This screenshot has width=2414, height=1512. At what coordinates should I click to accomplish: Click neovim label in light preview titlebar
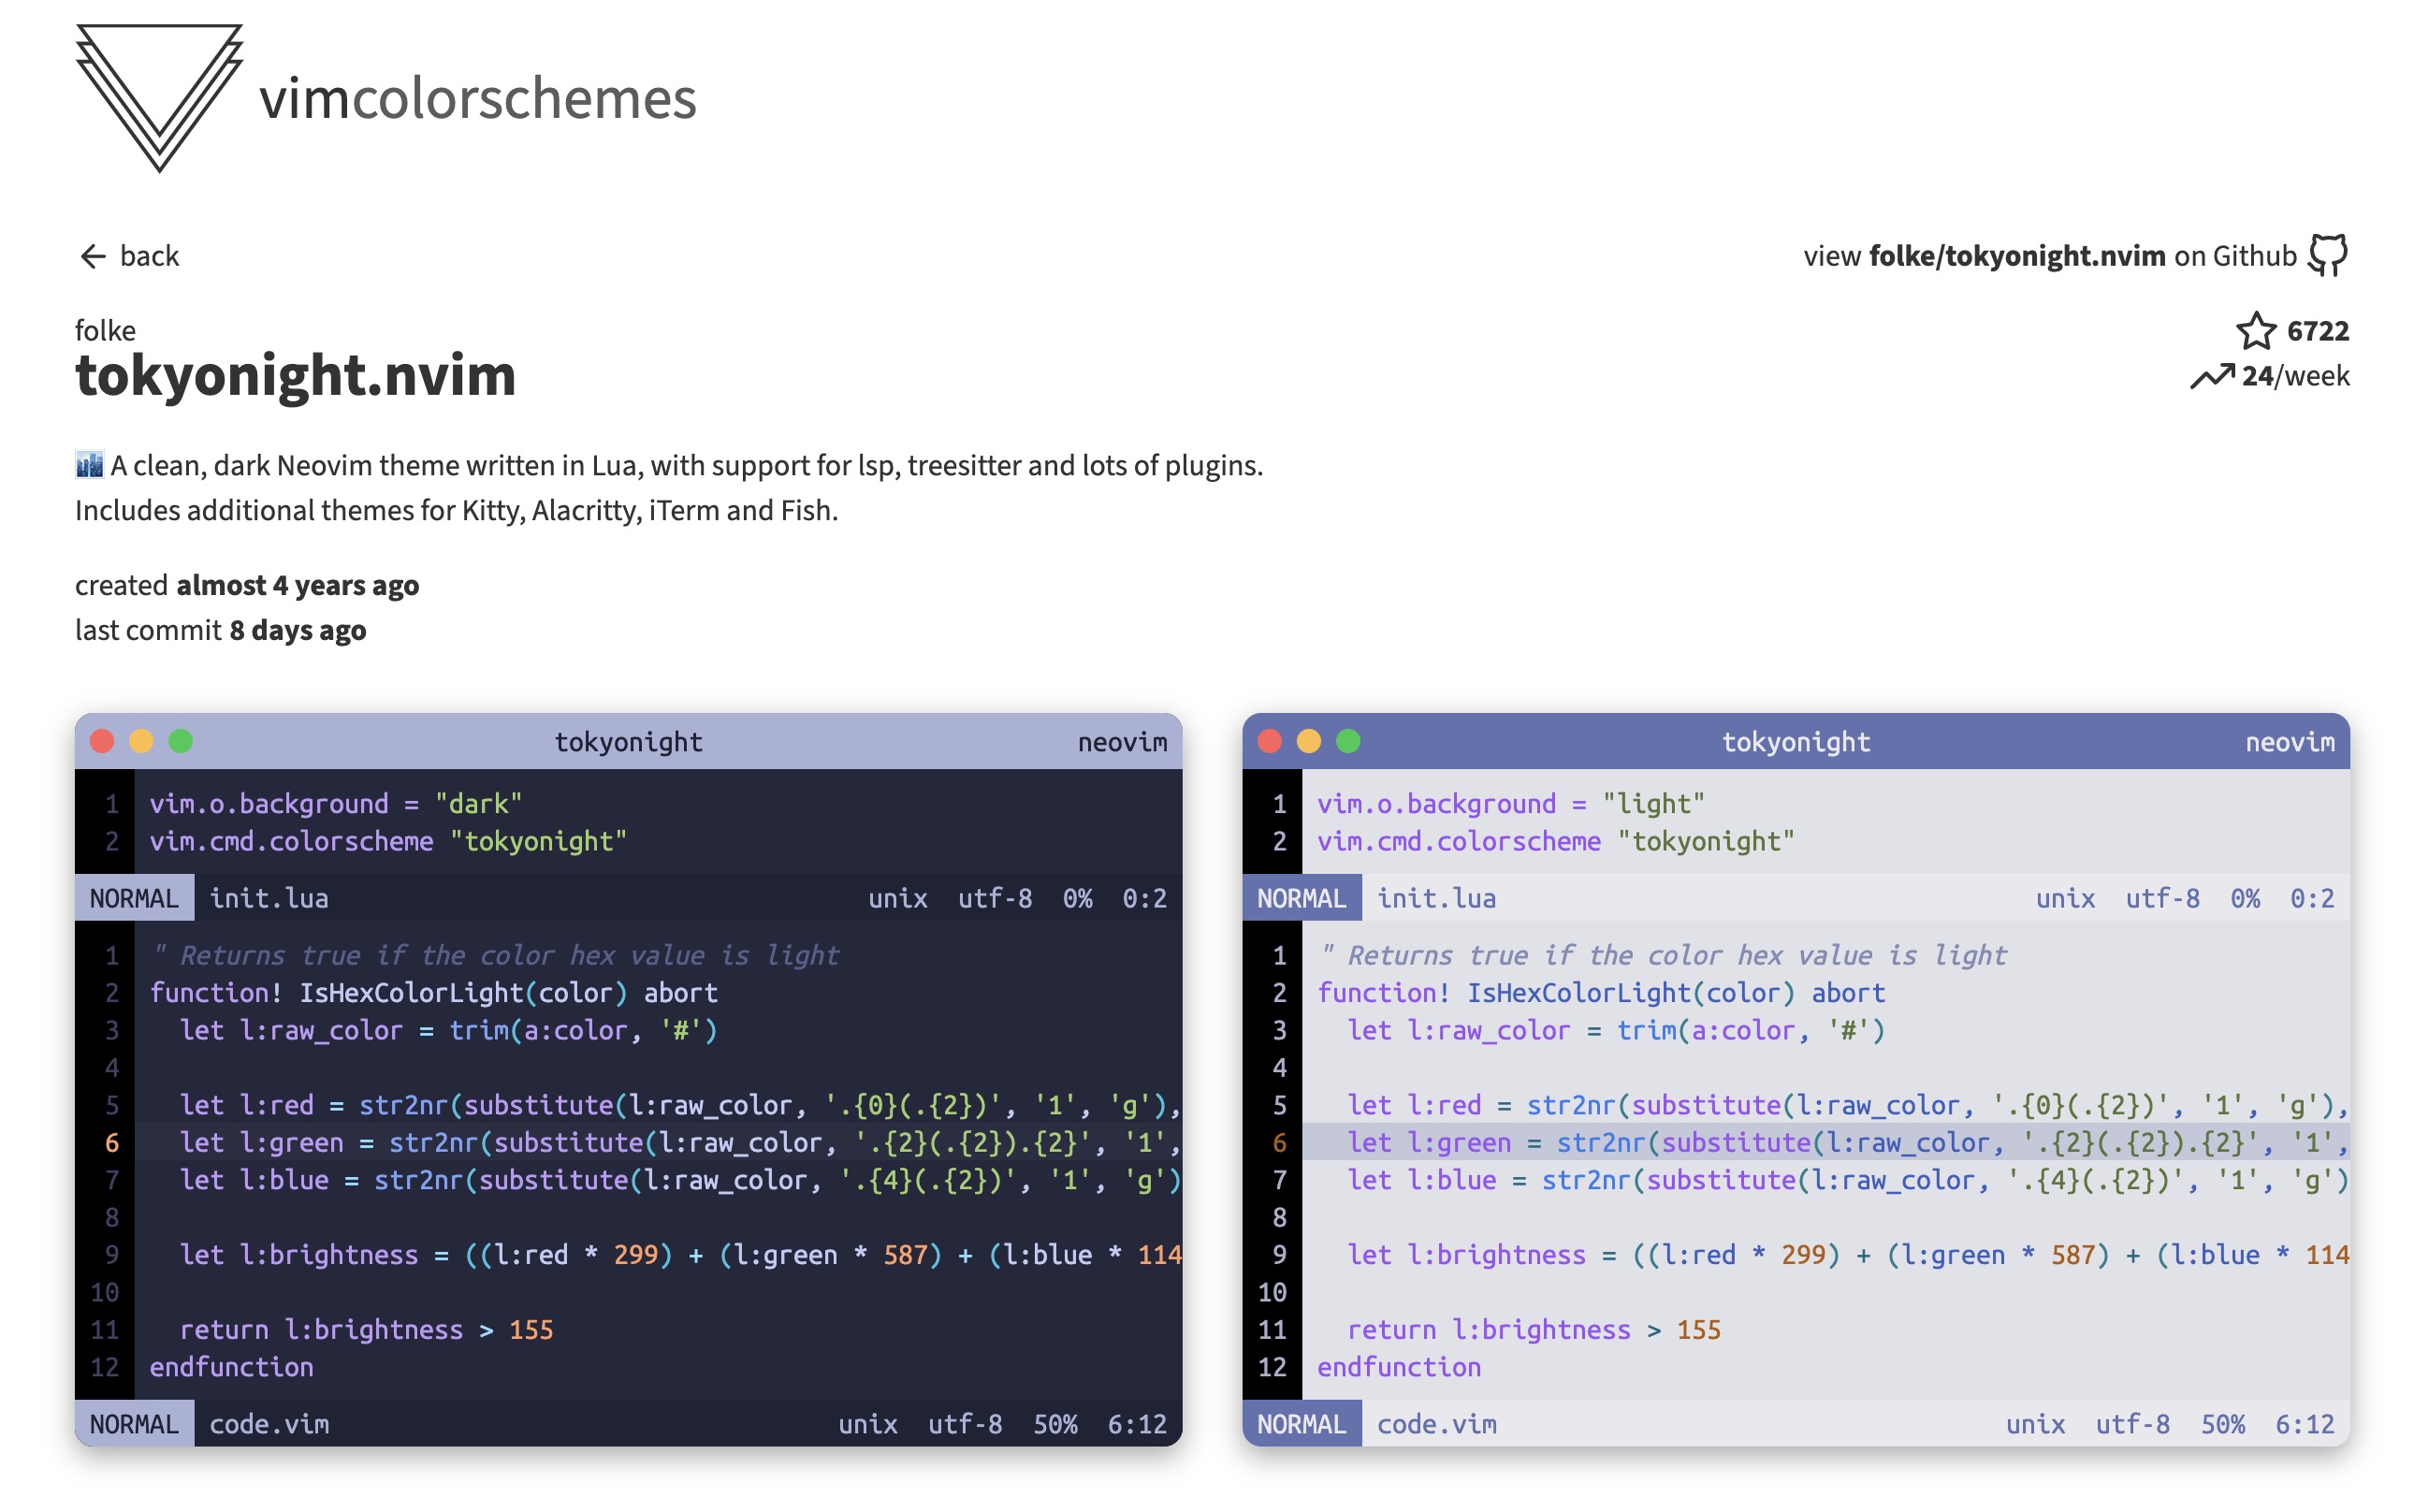click(x=2289, y=741)
